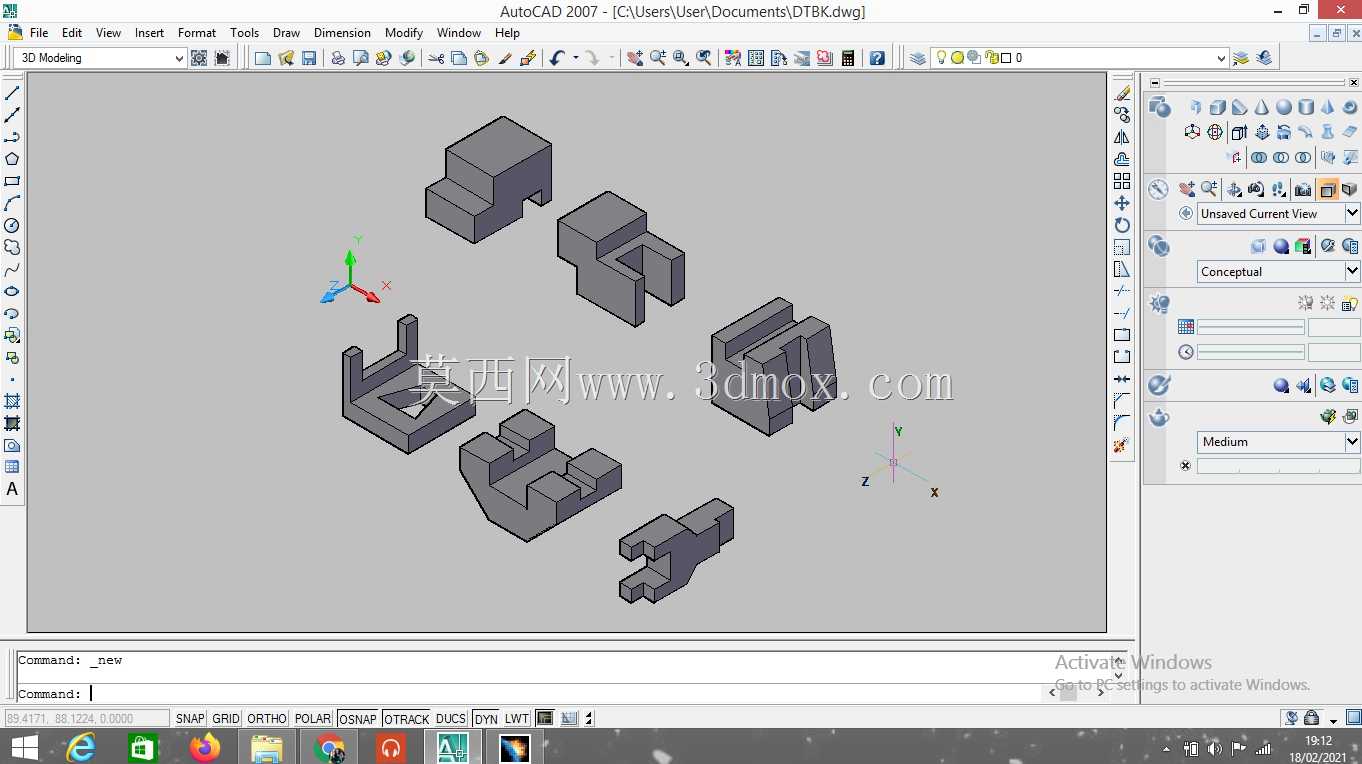The width and height of the screenshot is (1362, 764).
Task: Open the Help question-mark icon
Action: coord(877,58)
